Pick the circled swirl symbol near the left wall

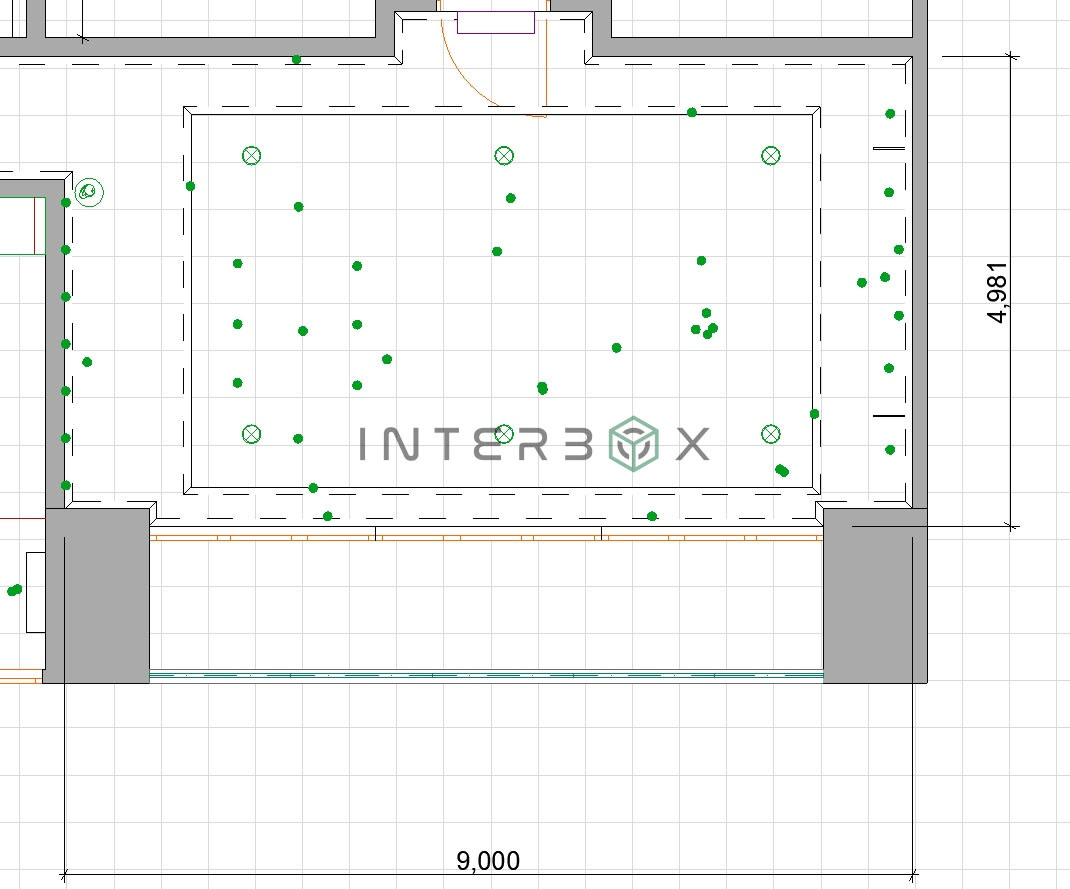[89, 192]
